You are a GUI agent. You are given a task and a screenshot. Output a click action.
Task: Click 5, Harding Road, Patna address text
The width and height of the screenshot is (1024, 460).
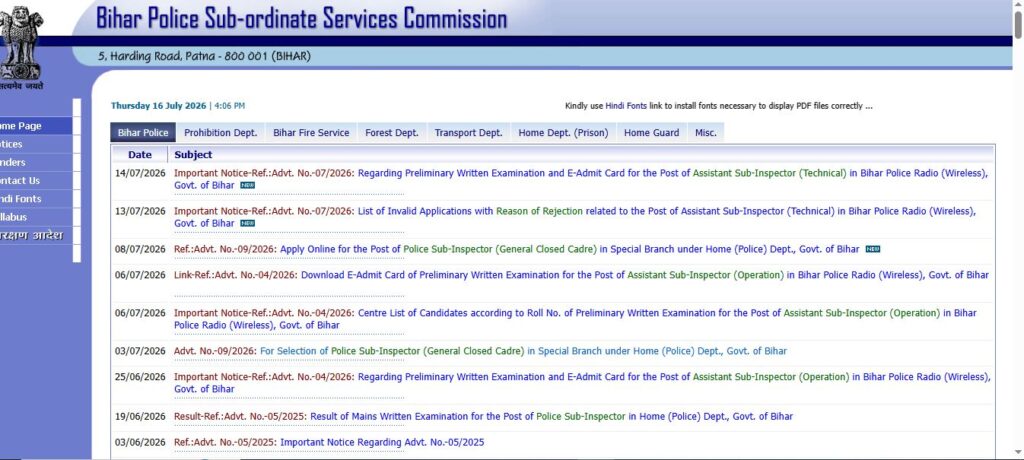204,56
